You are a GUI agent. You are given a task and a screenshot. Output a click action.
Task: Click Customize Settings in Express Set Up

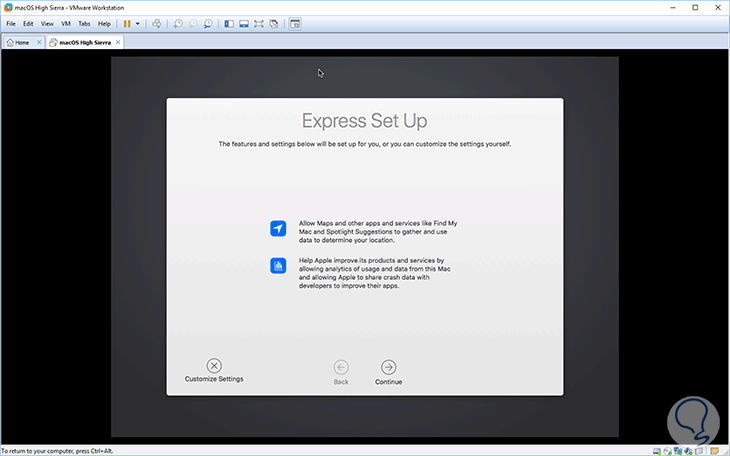pyautogui.click(x=214, y=371)
